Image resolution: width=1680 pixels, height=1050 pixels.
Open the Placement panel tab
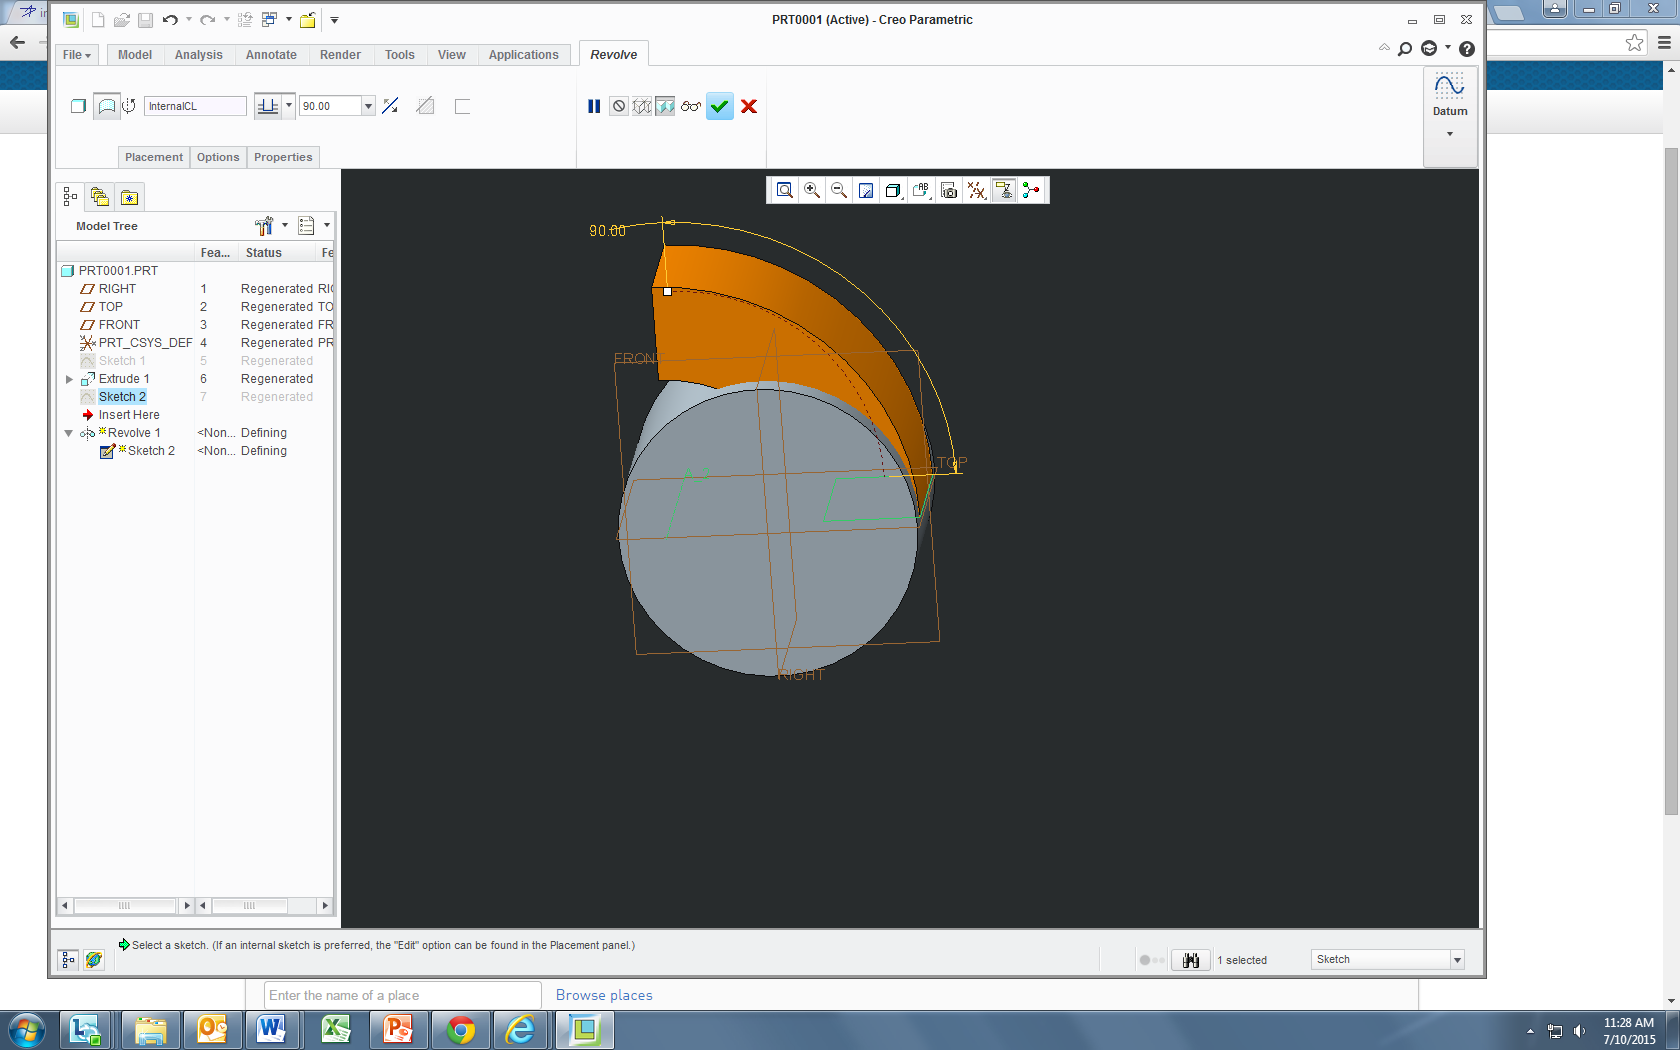tap(154, 157)
